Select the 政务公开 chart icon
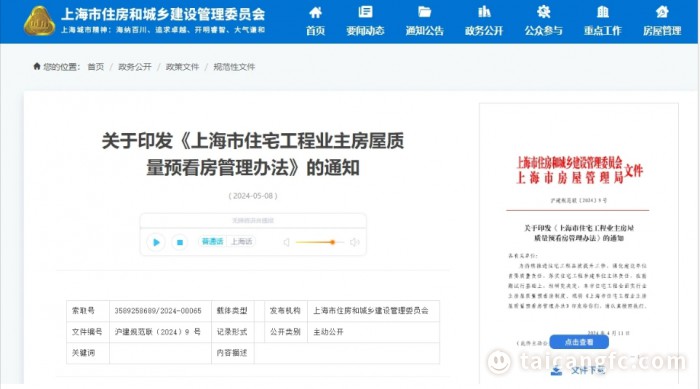Viewport: 700px width, 389px height. click(x=484, y=12)
